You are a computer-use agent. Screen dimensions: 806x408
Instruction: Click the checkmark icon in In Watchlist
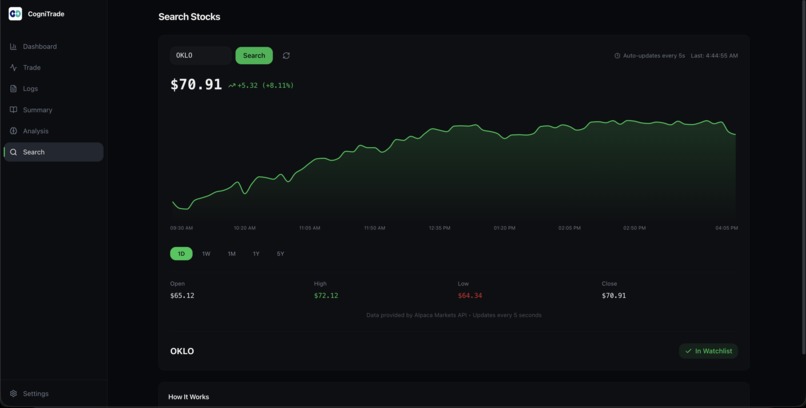pos(688,351)
